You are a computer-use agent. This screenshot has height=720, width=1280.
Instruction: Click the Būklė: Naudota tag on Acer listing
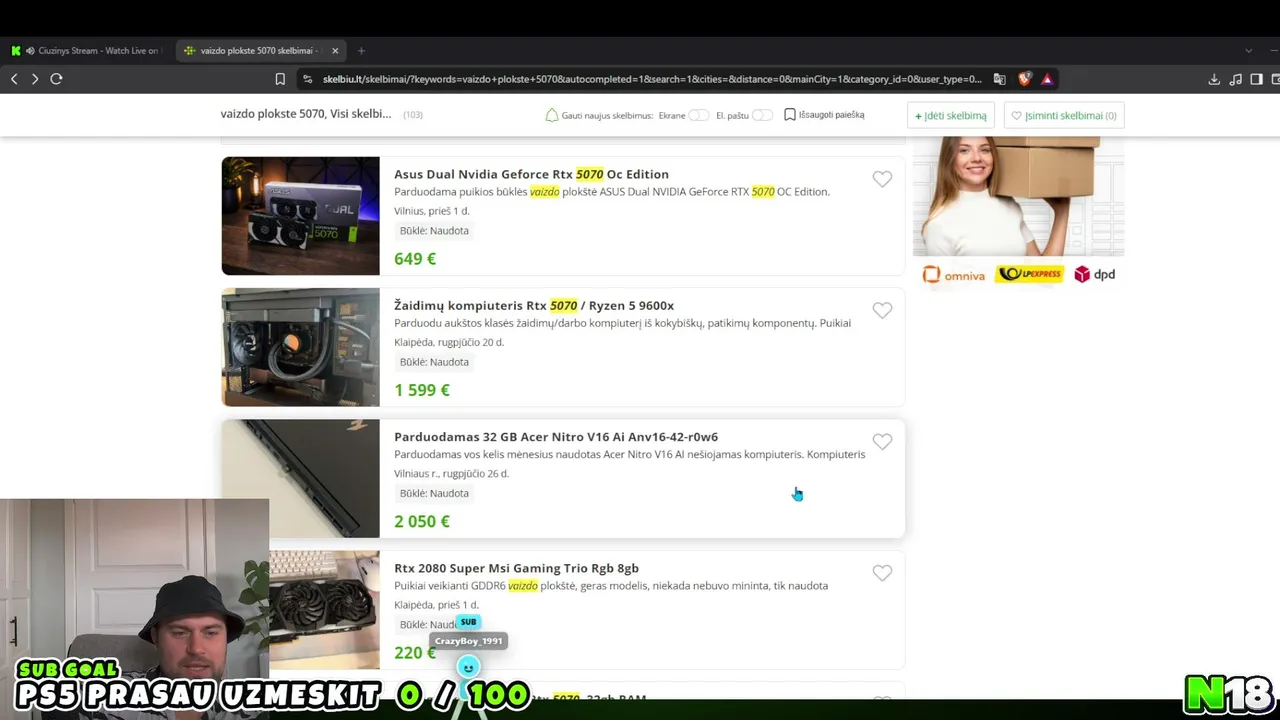pyautogui.click(x=434, y=493)
